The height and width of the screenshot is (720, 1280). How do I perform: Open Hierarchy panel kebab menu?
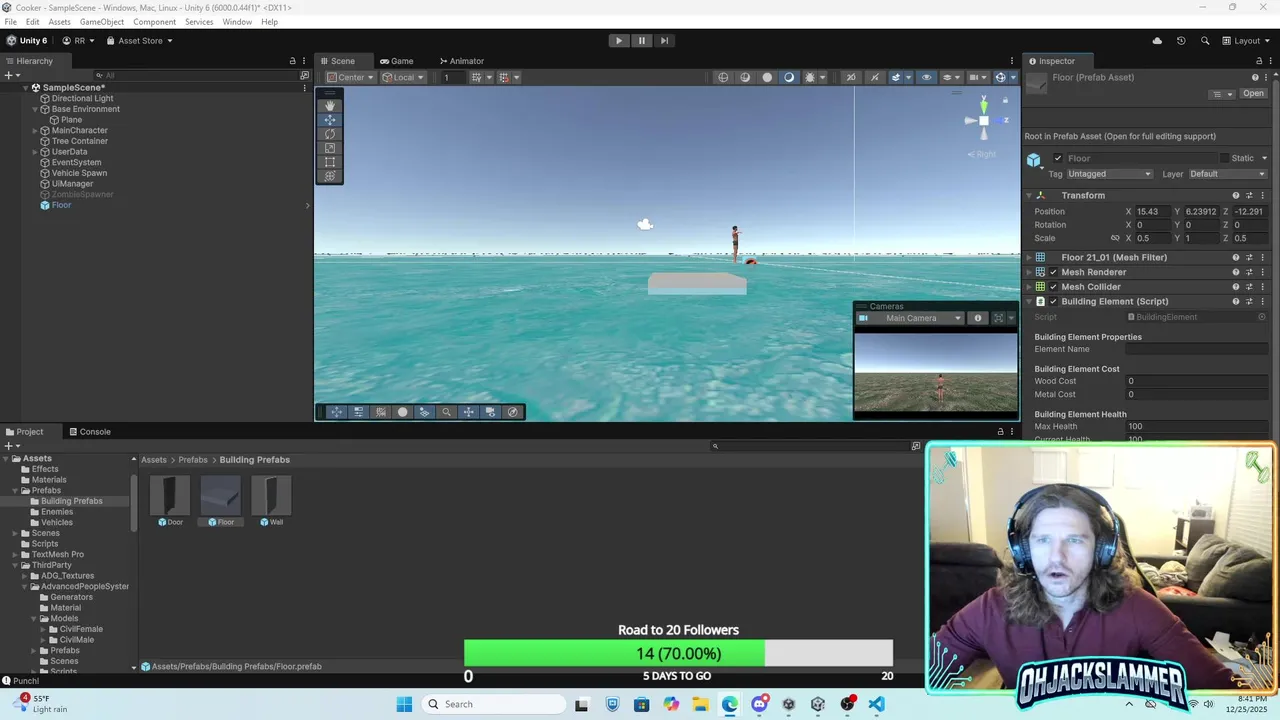click(x=305, y=61)
